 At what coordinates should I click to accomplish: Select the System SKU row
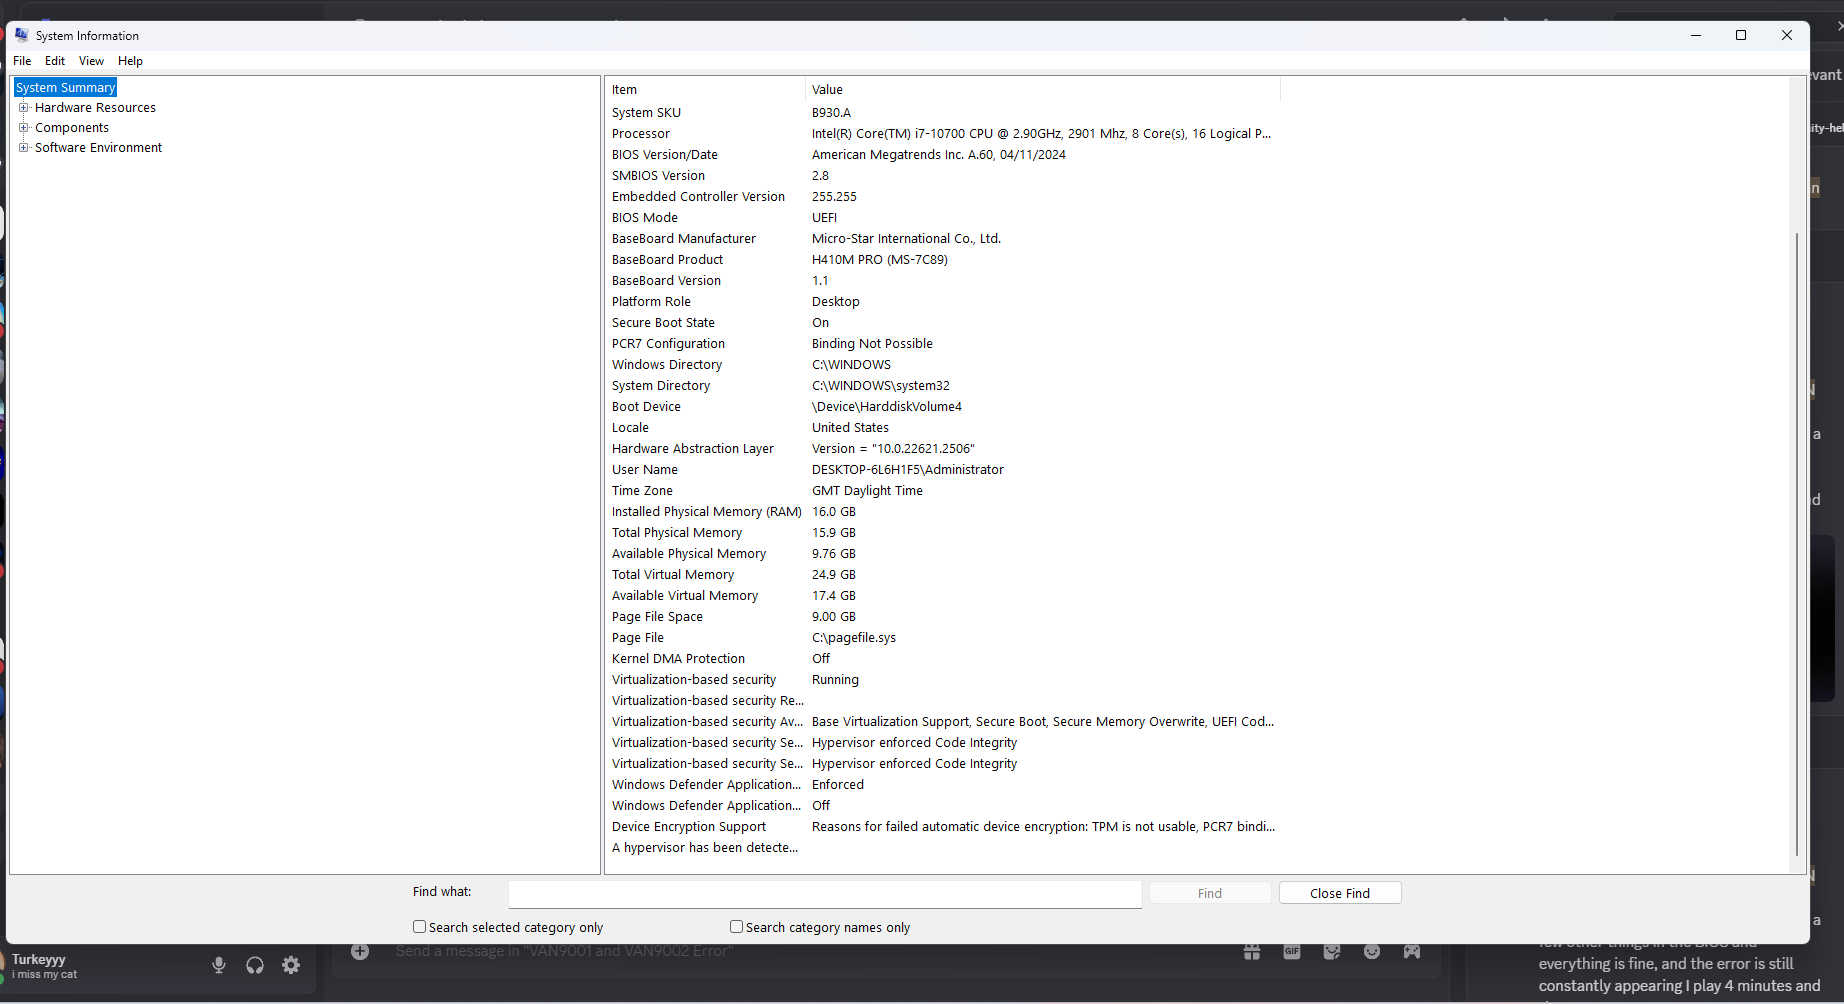(942, 113)
